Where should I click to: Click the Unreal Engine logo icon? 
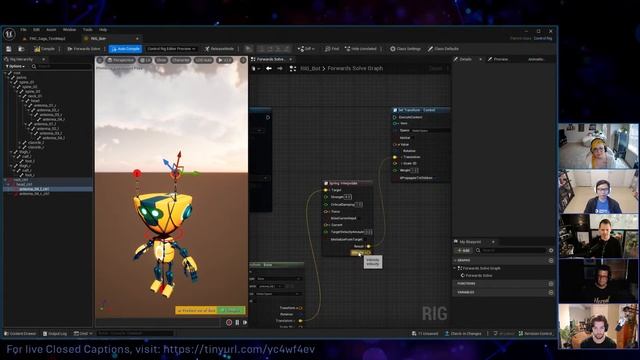point(9,33)
